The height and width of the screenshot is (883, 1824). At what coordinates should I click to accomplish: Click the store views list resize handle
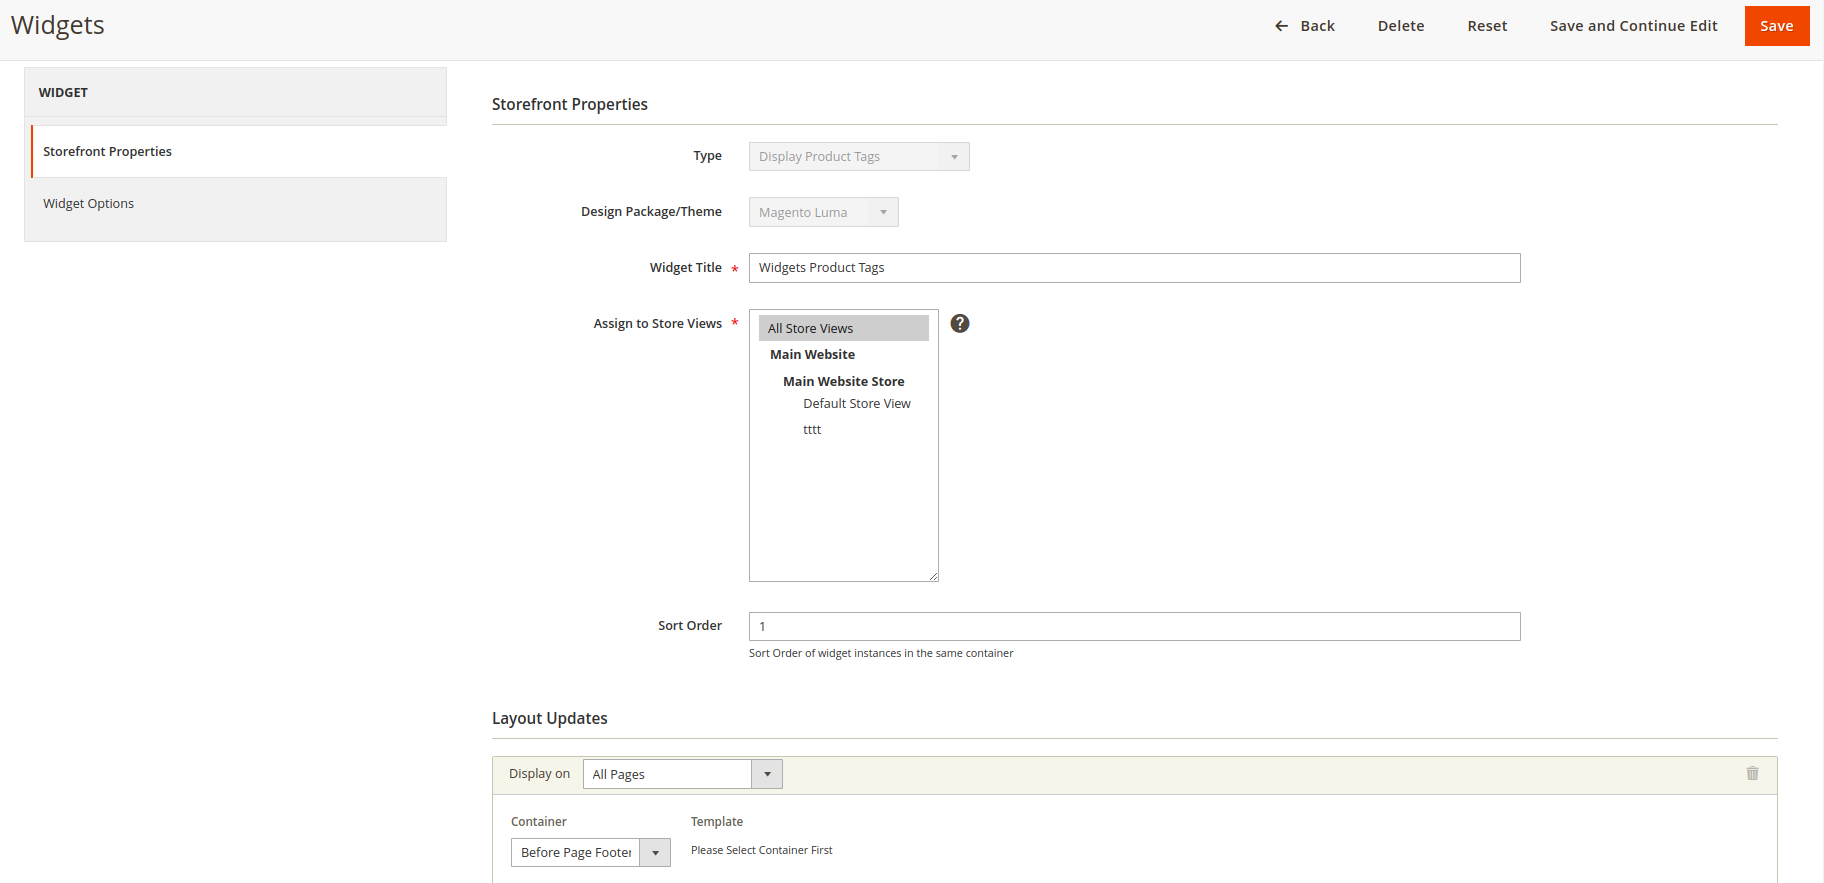tap(933, 576)
